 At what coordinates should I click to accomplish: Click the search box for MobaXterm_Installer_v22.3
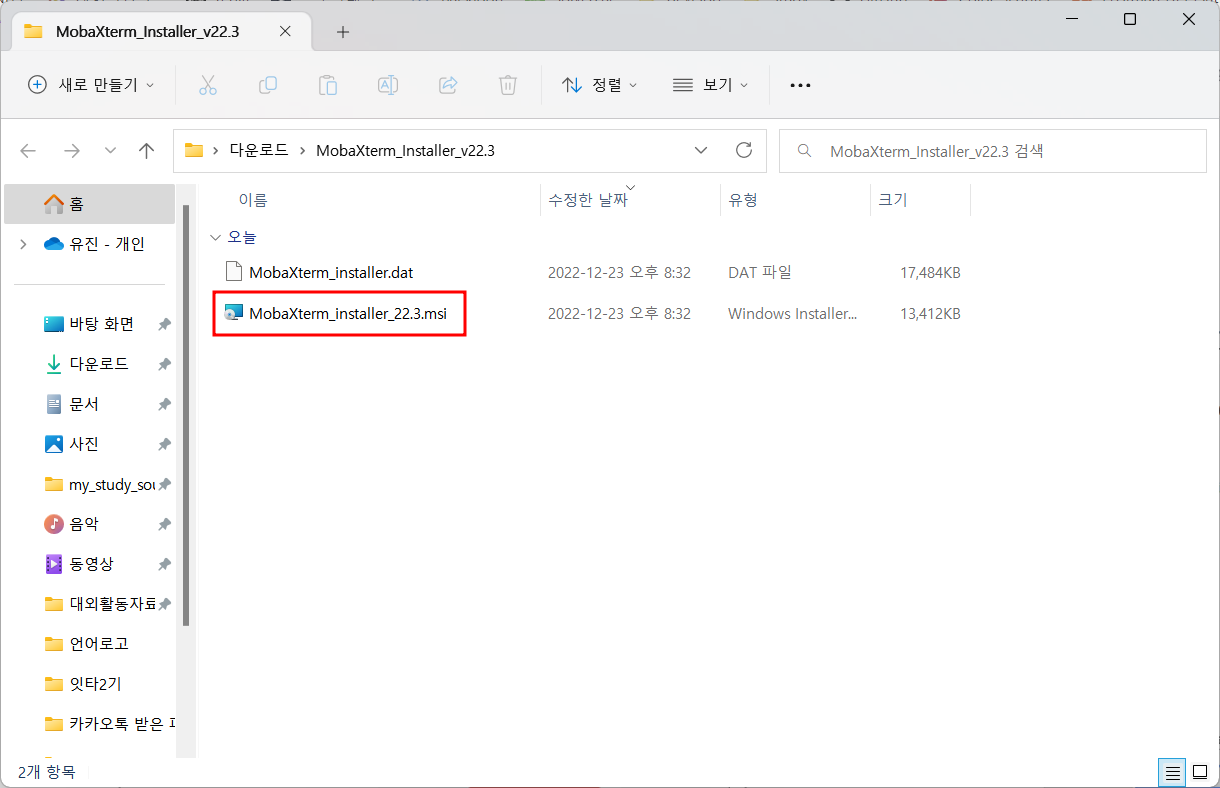[993, 151]
